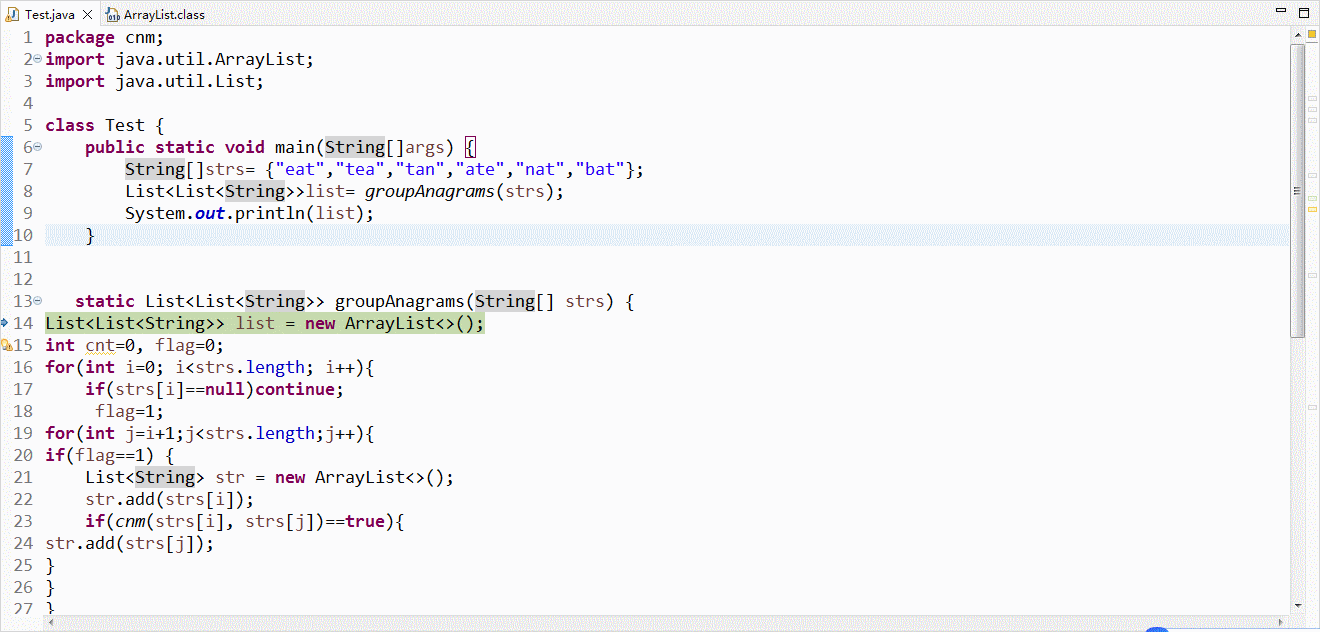The height and width of the screenshot is (632, 1320).
Task: Open the small dropdown triangle at the bottom right
Action: coord(1281,622)
